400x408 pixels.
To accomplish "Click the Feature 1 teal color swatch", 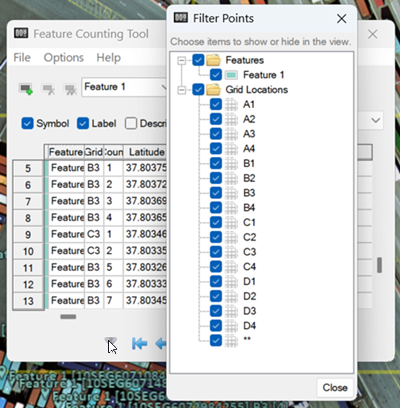I will [x=231, y=75].
